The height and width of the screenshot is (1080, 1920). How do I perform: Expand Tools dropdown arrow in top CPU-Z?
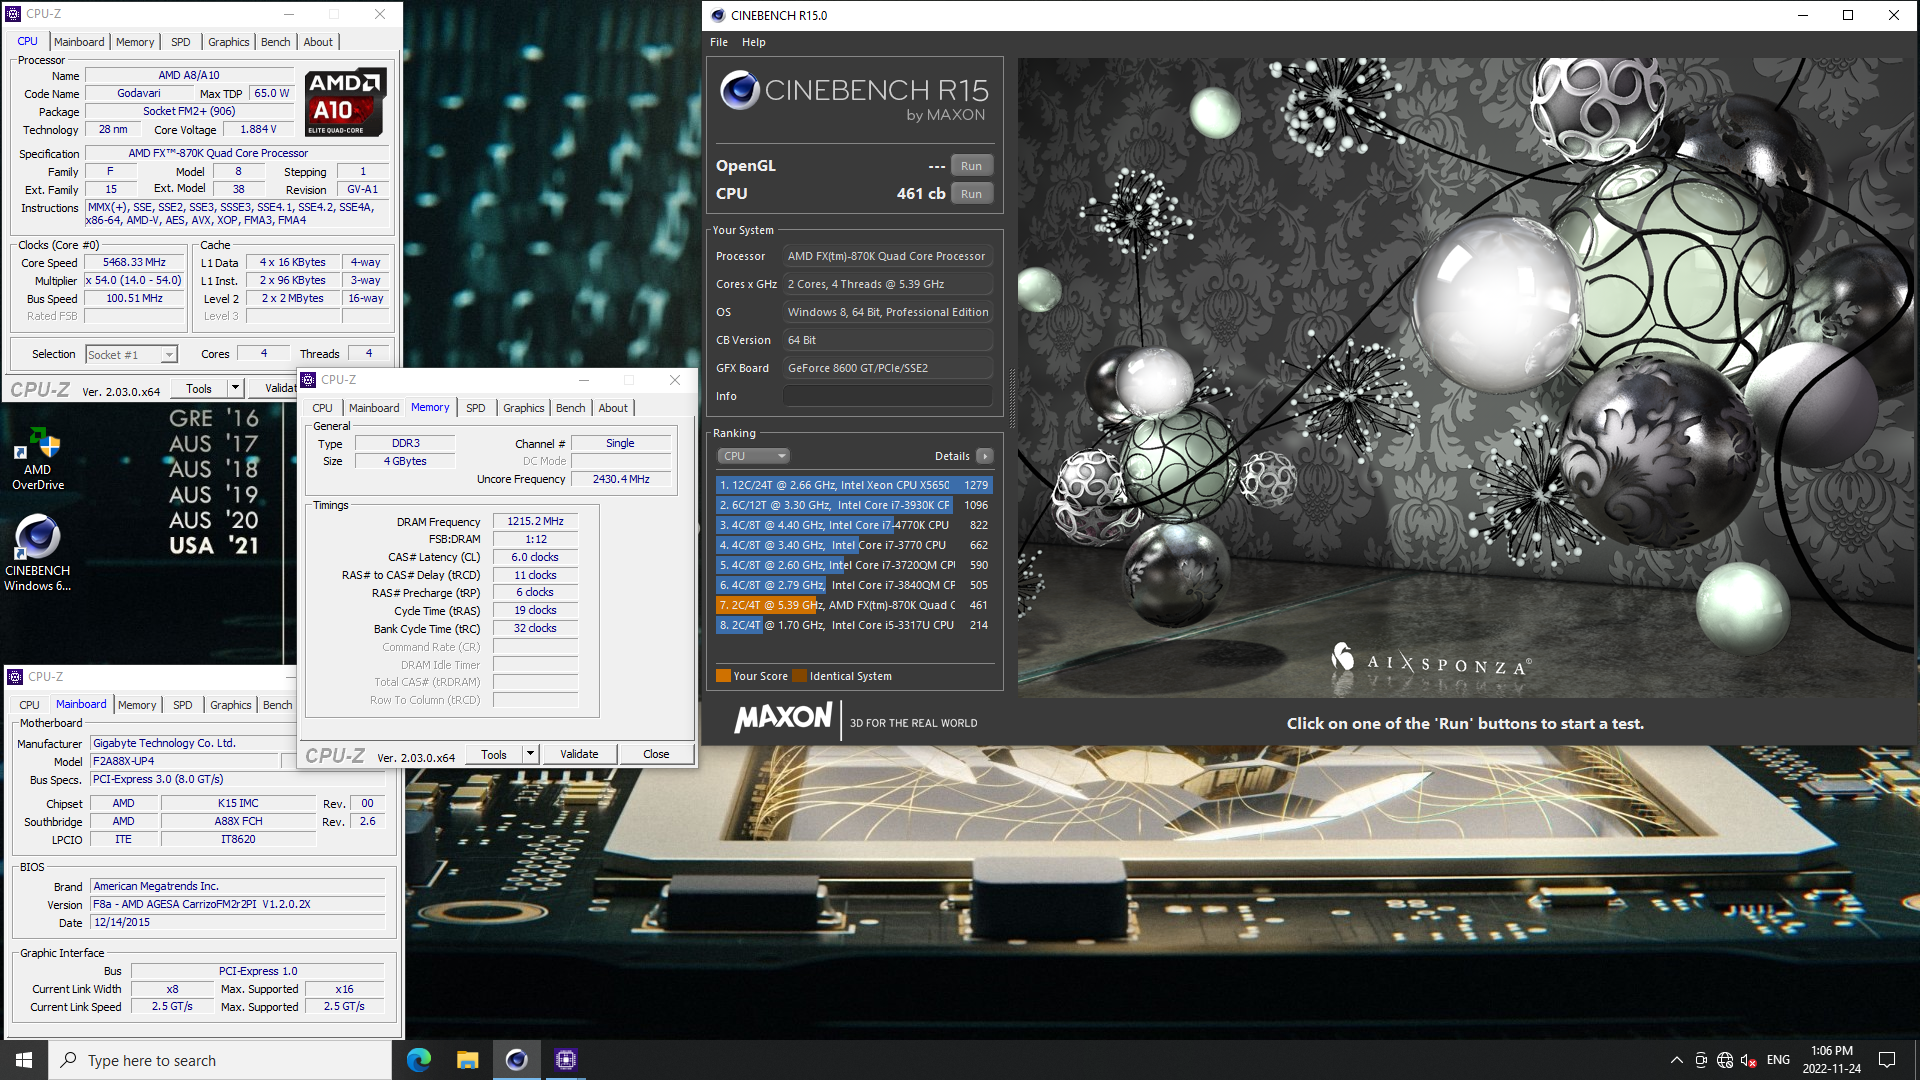click(x=235, y=388)
